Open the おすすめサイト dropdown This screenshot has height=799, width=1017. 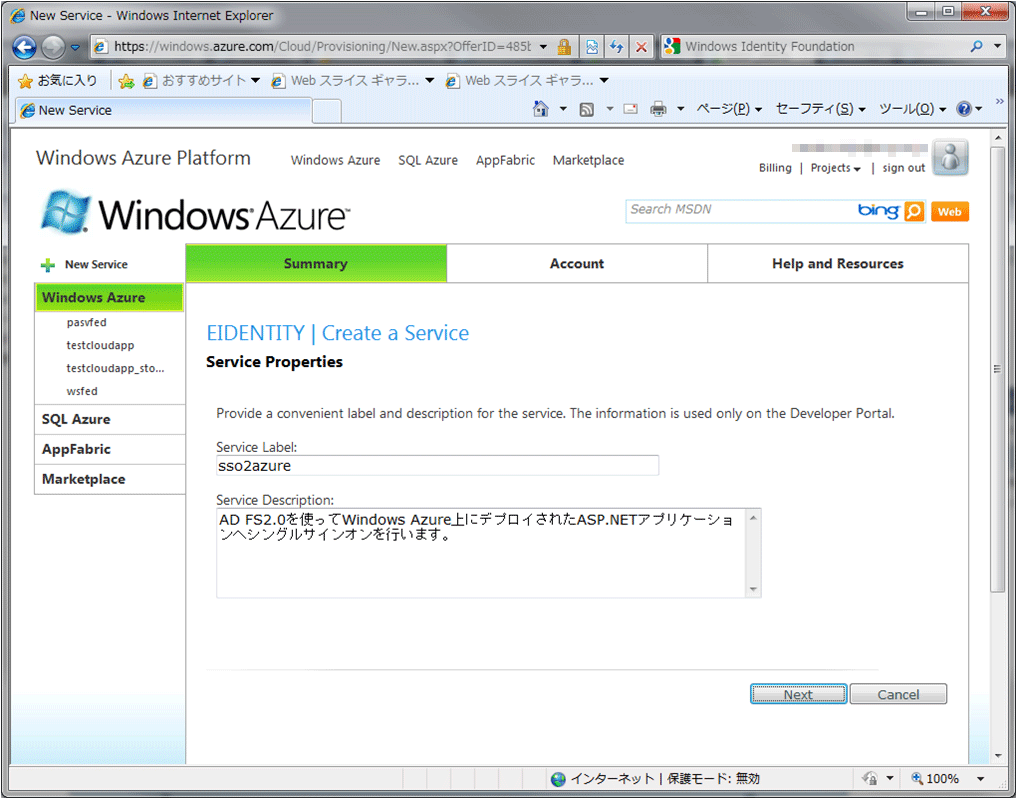(x=255, y=80)
